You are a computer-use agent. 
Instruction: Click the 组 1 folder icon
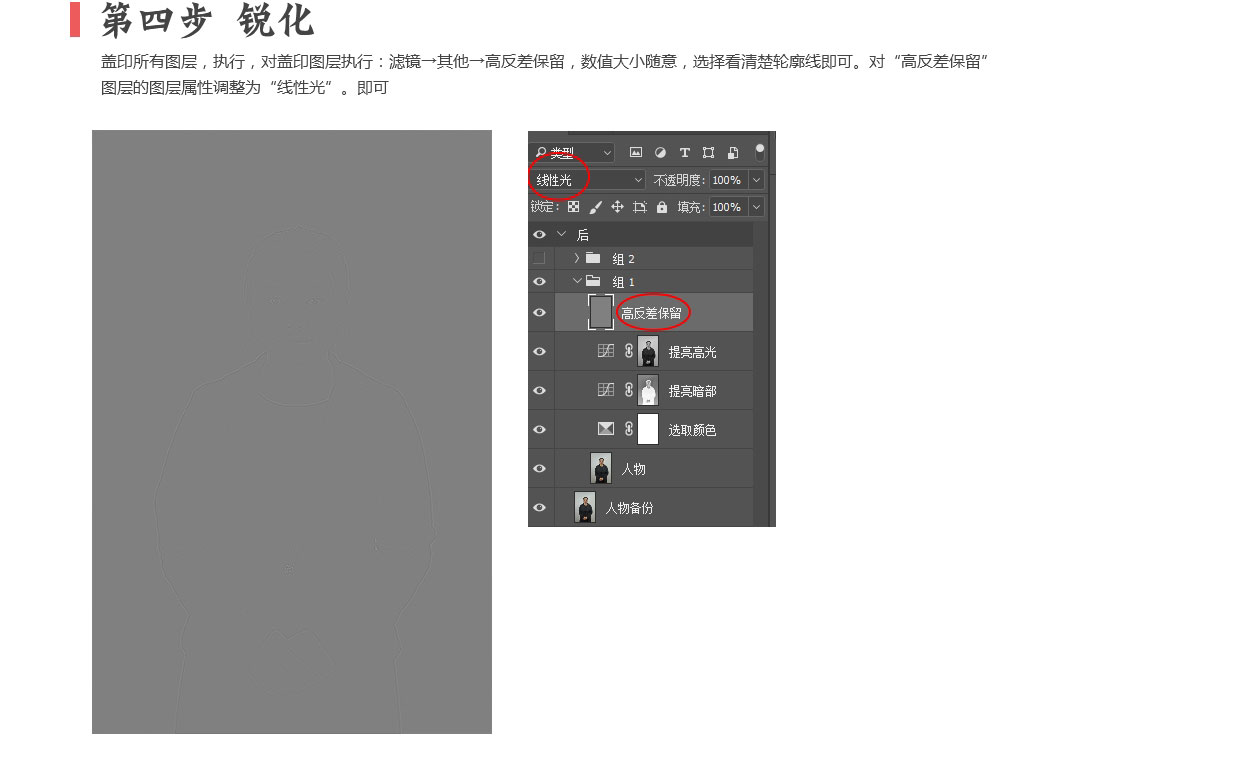point(593,281)
